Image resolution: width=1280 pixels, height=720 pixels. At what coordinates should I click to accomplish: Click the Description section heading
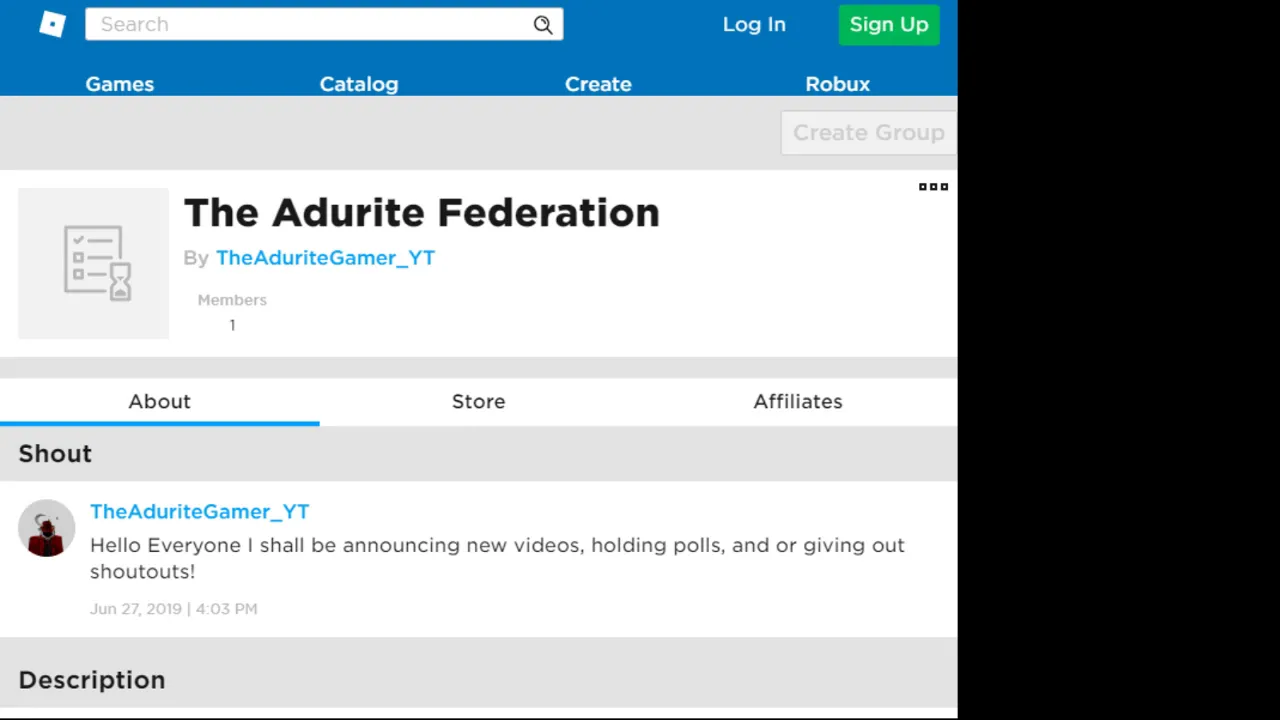(92, 680)
